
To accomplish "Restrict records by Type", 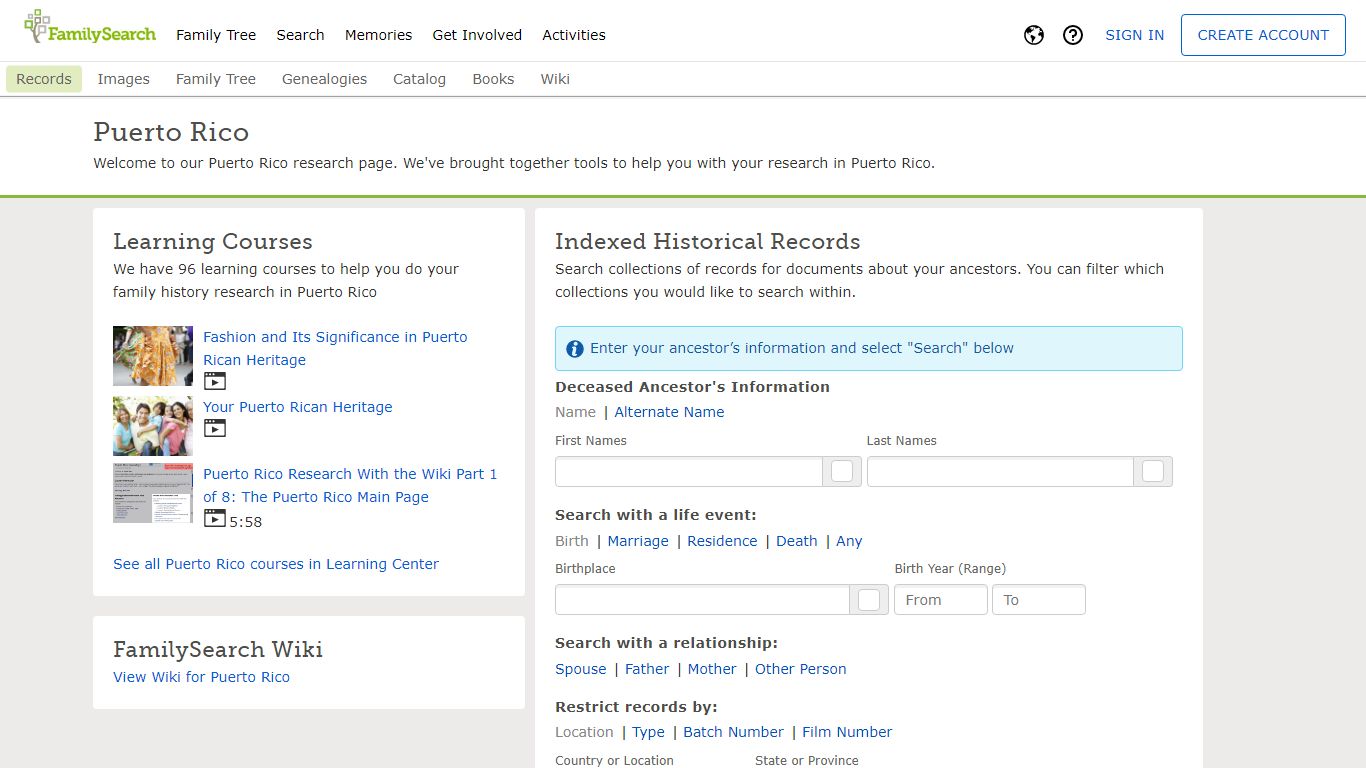I will coord(648,732).
